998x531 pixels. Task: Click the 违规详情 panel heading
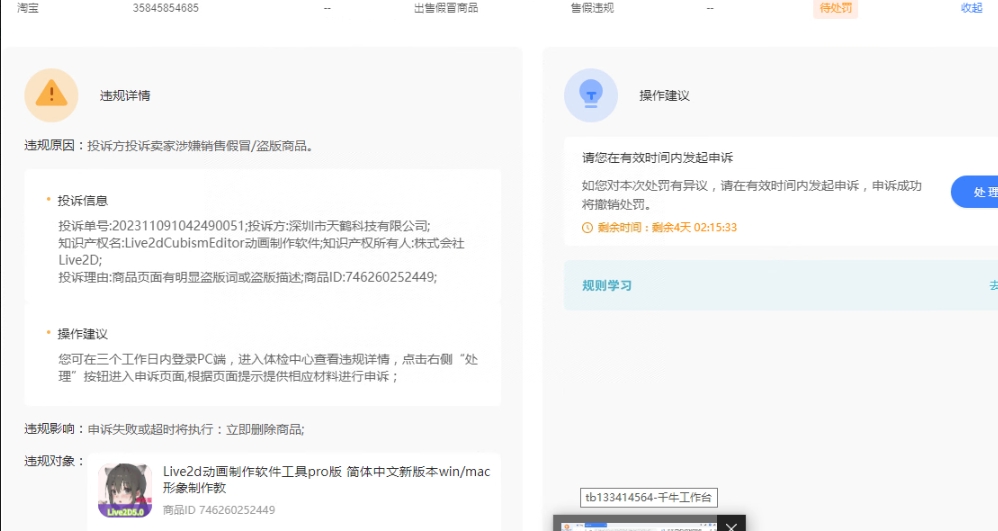(125, 96)
